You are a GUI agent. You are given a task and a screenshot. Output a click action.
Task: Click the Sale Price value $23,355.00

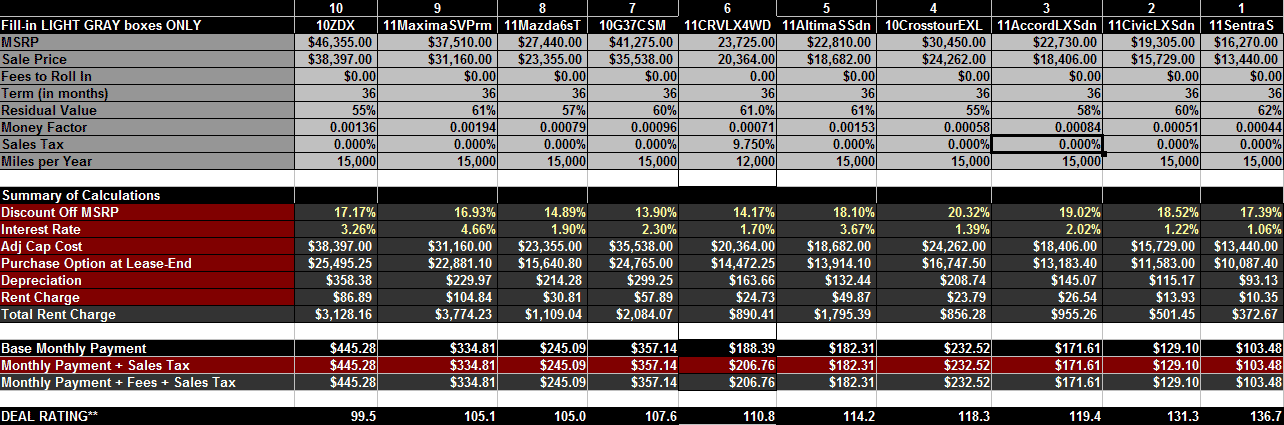click(x=541, y=59)
